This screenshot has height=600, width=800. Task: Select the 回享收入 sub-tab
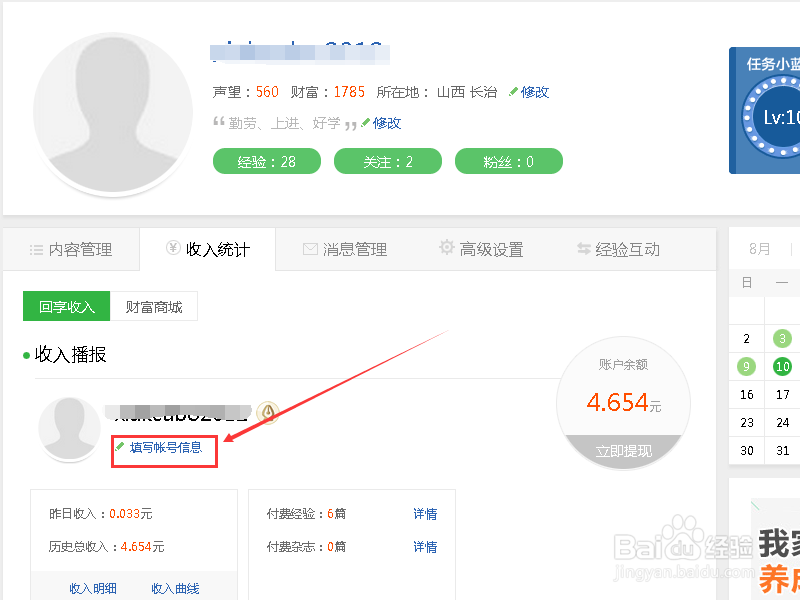(66, 306)
